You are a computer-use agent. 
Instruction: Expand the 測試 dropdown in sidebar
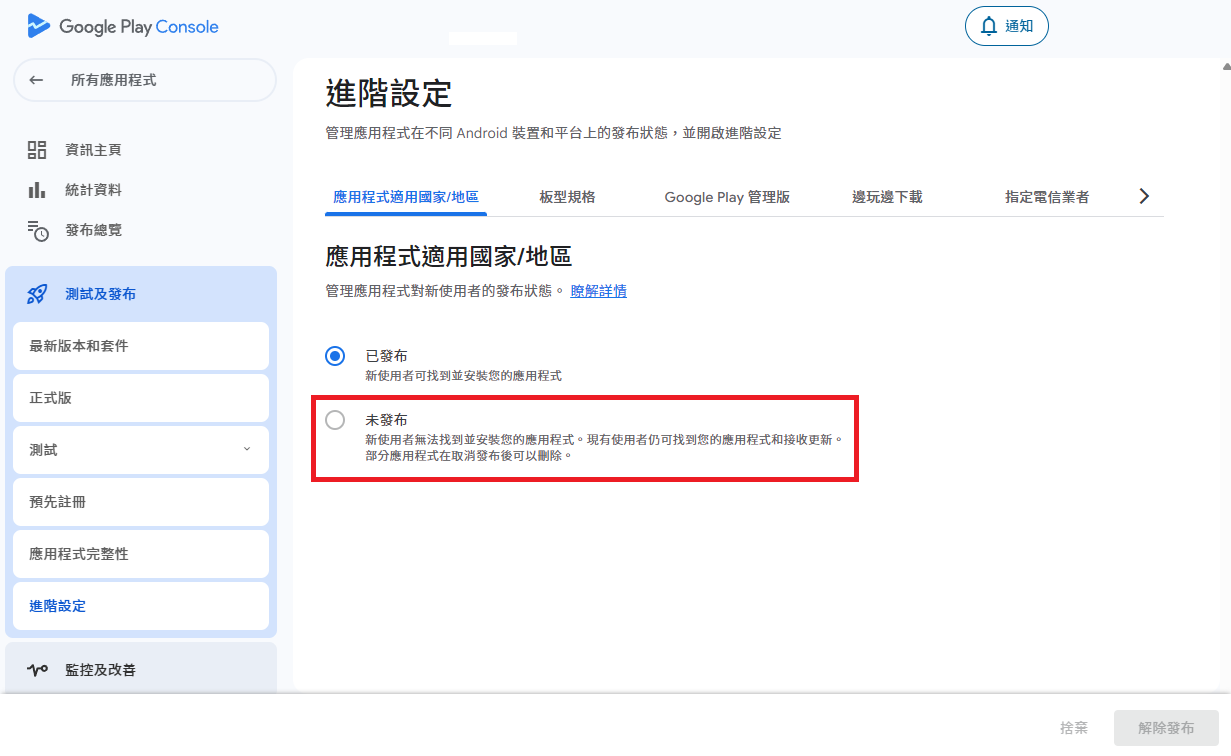pyautogui.click(x=246, y=449)
